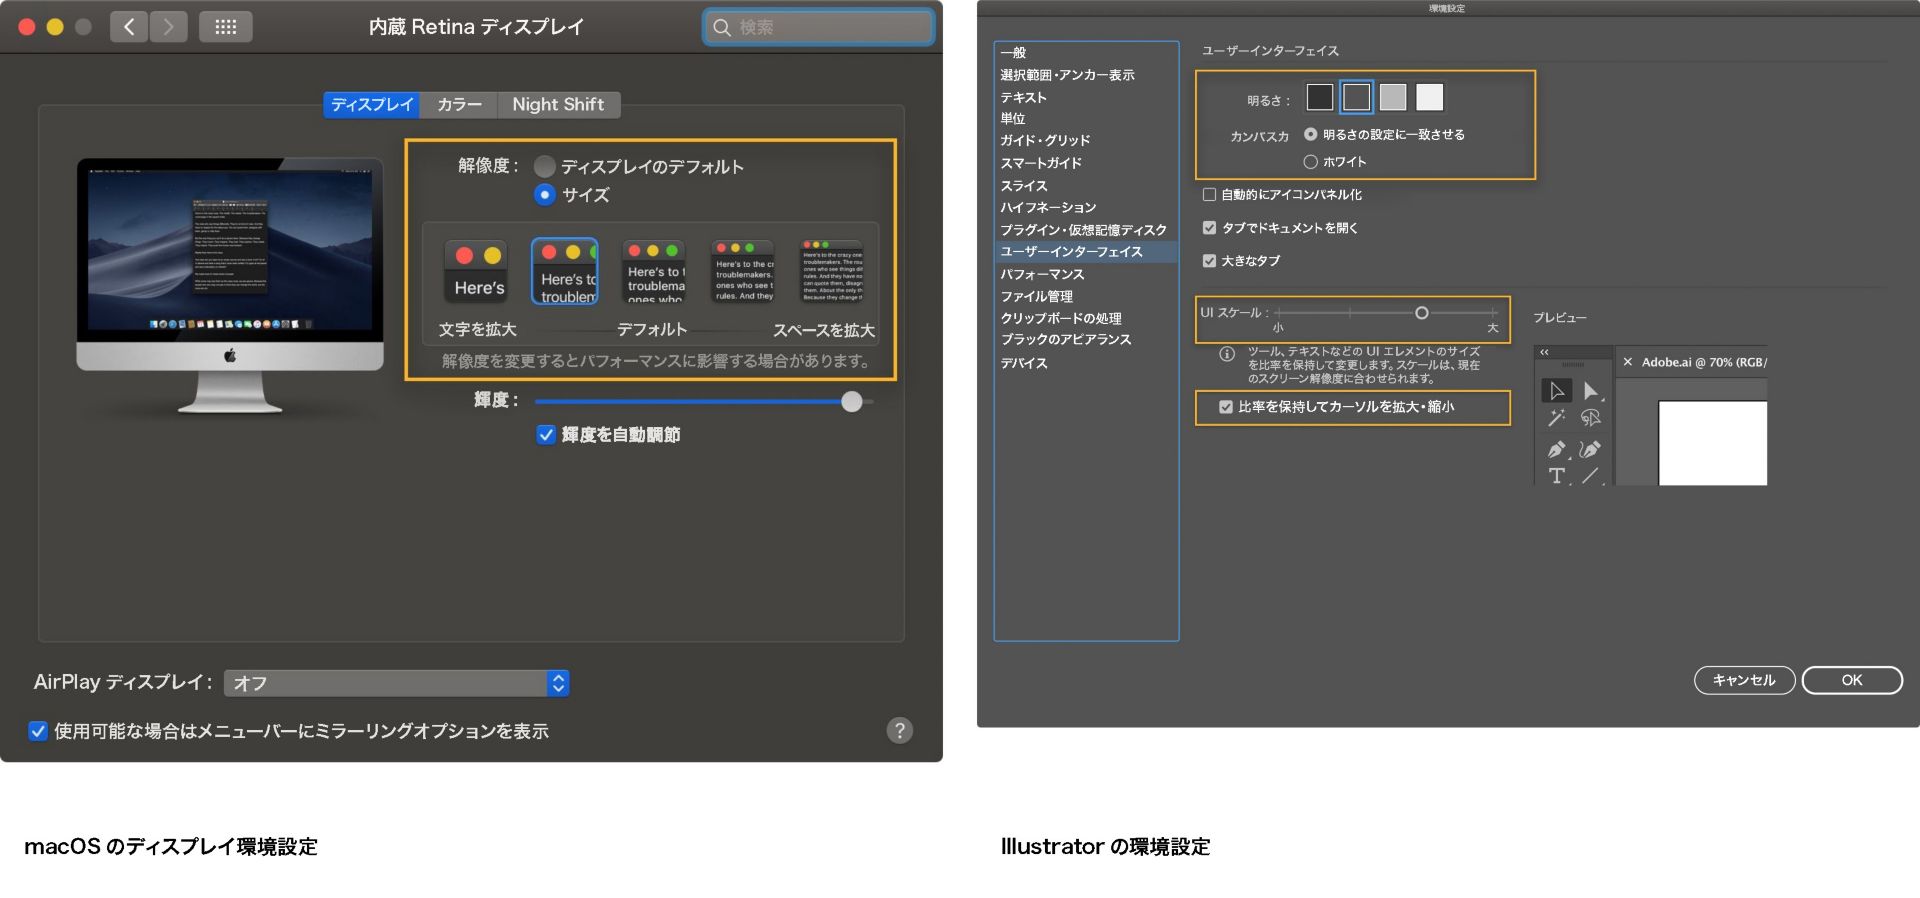Toggle 輝度を自動調節 checkbox
Image resolution: width=1920 pixels, height=898 pixels.
point(546,435)
